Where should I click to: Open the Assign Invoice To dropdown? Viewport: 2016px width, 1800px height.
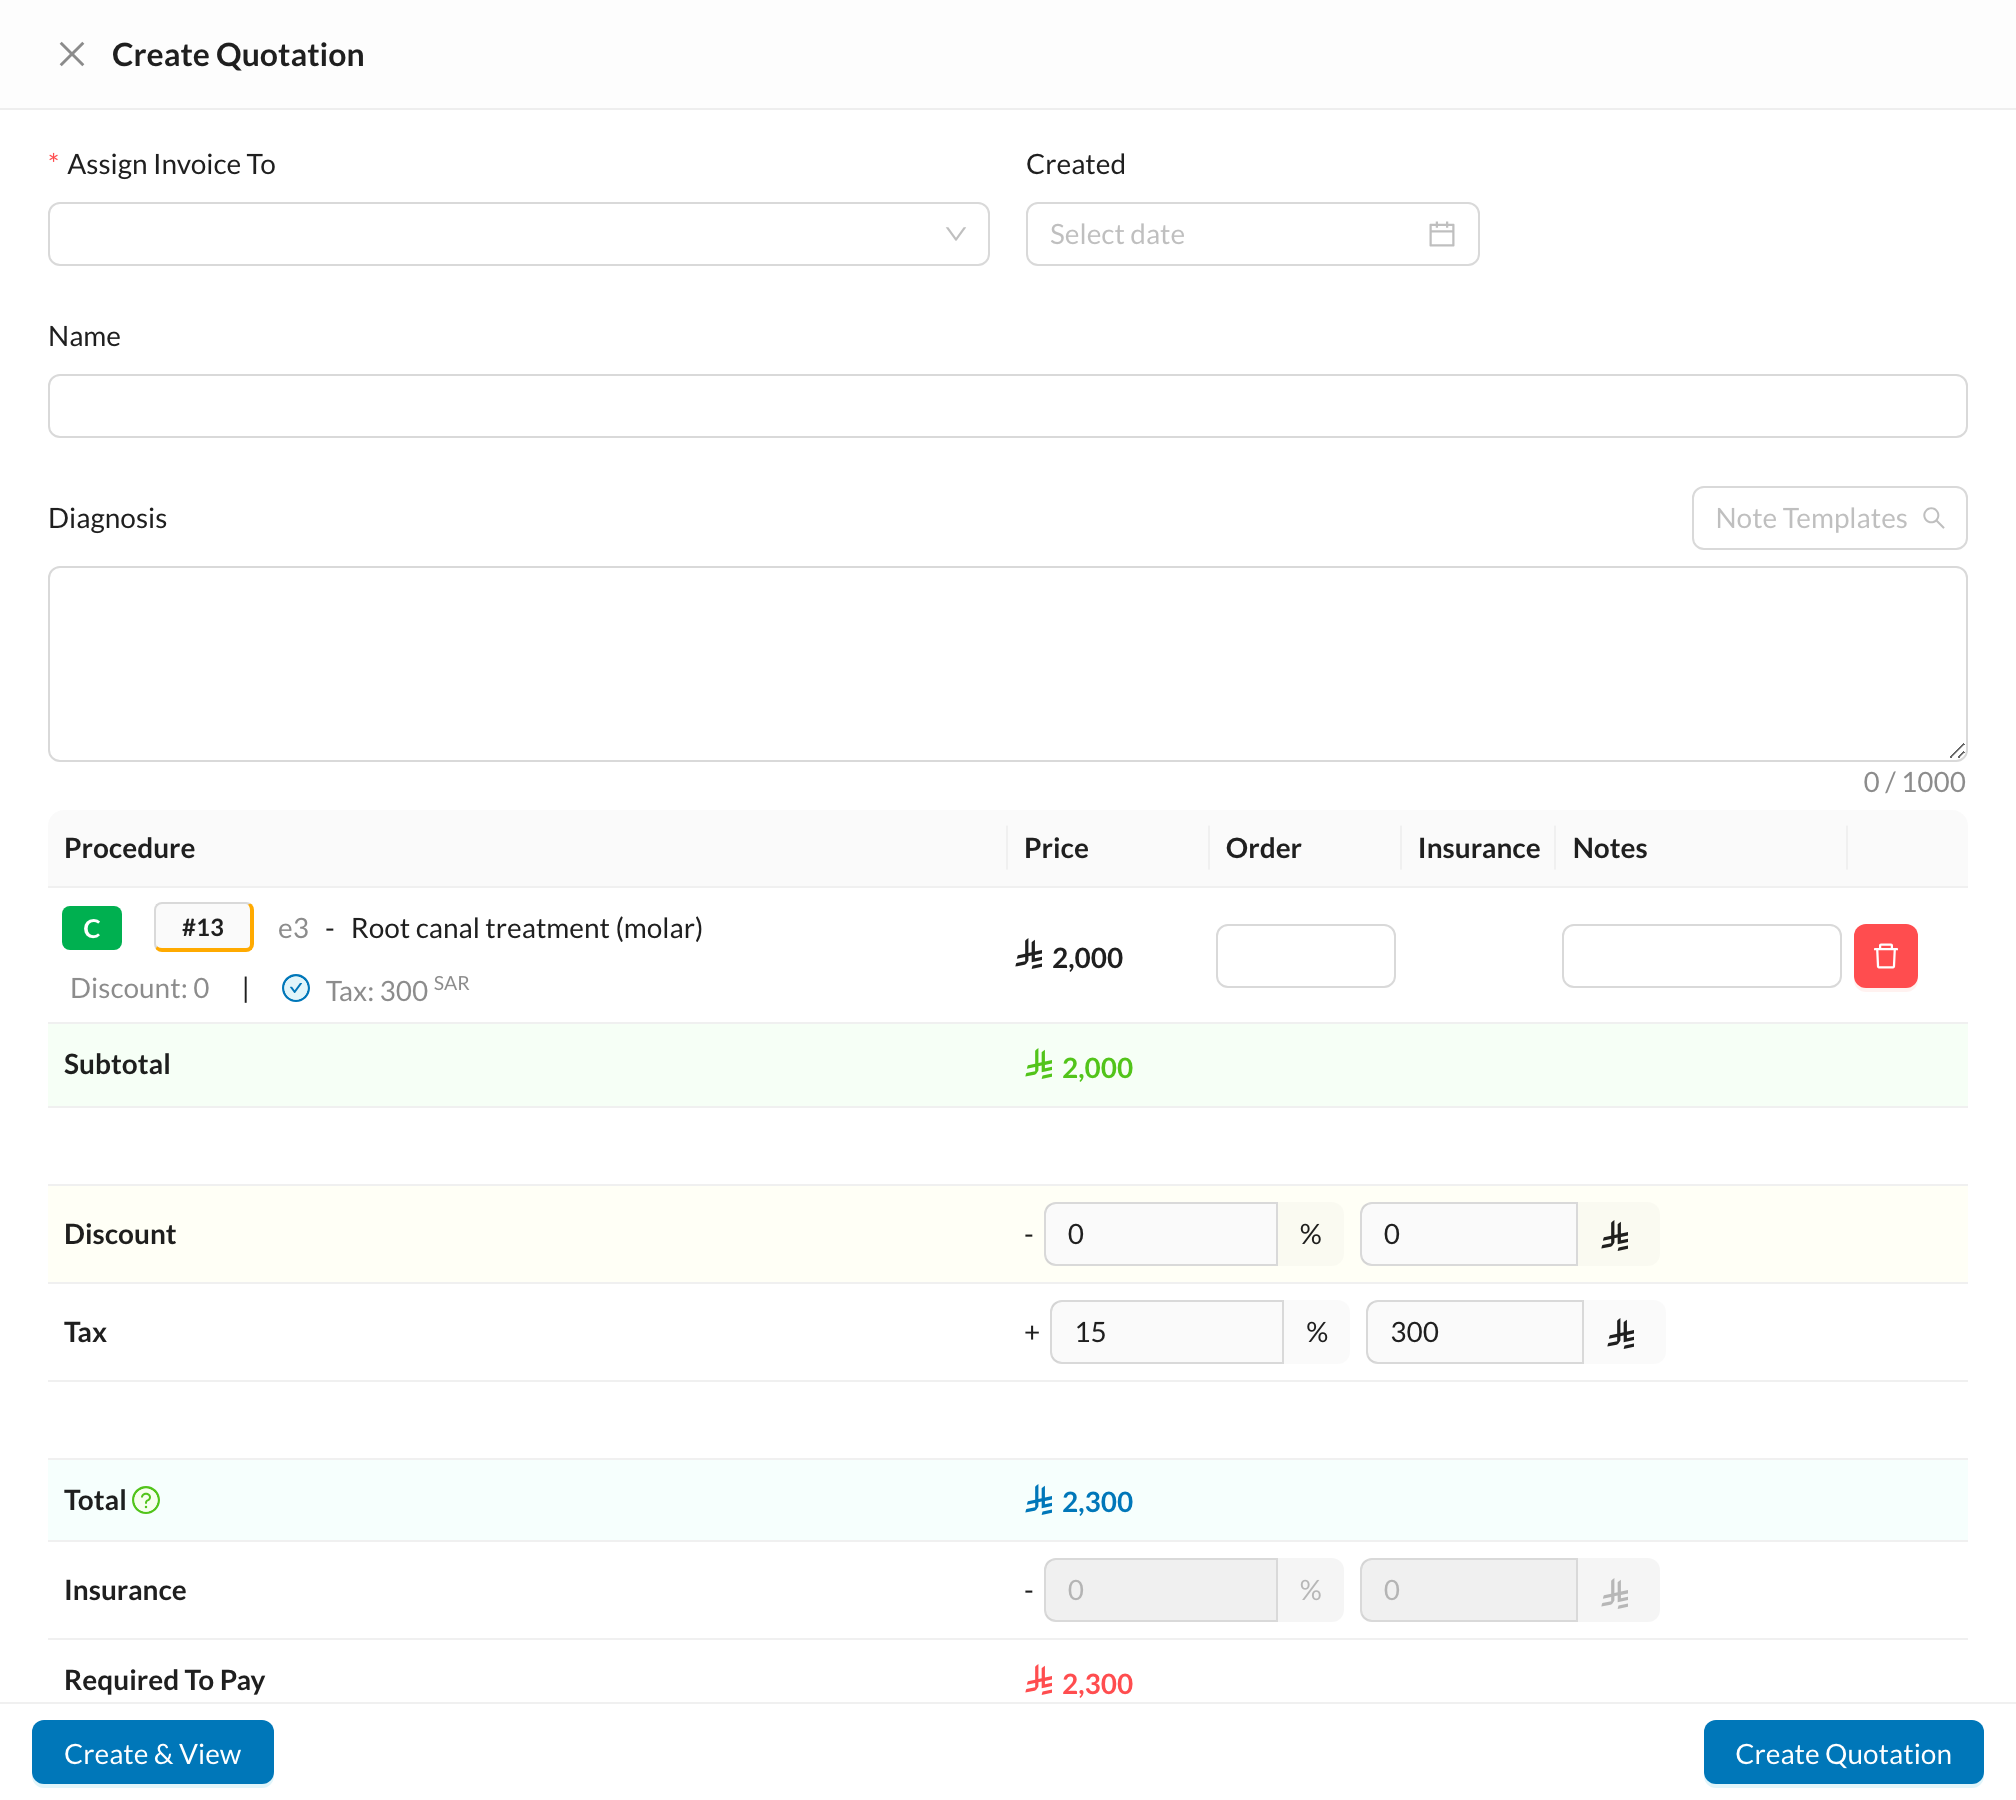point(518,234)
